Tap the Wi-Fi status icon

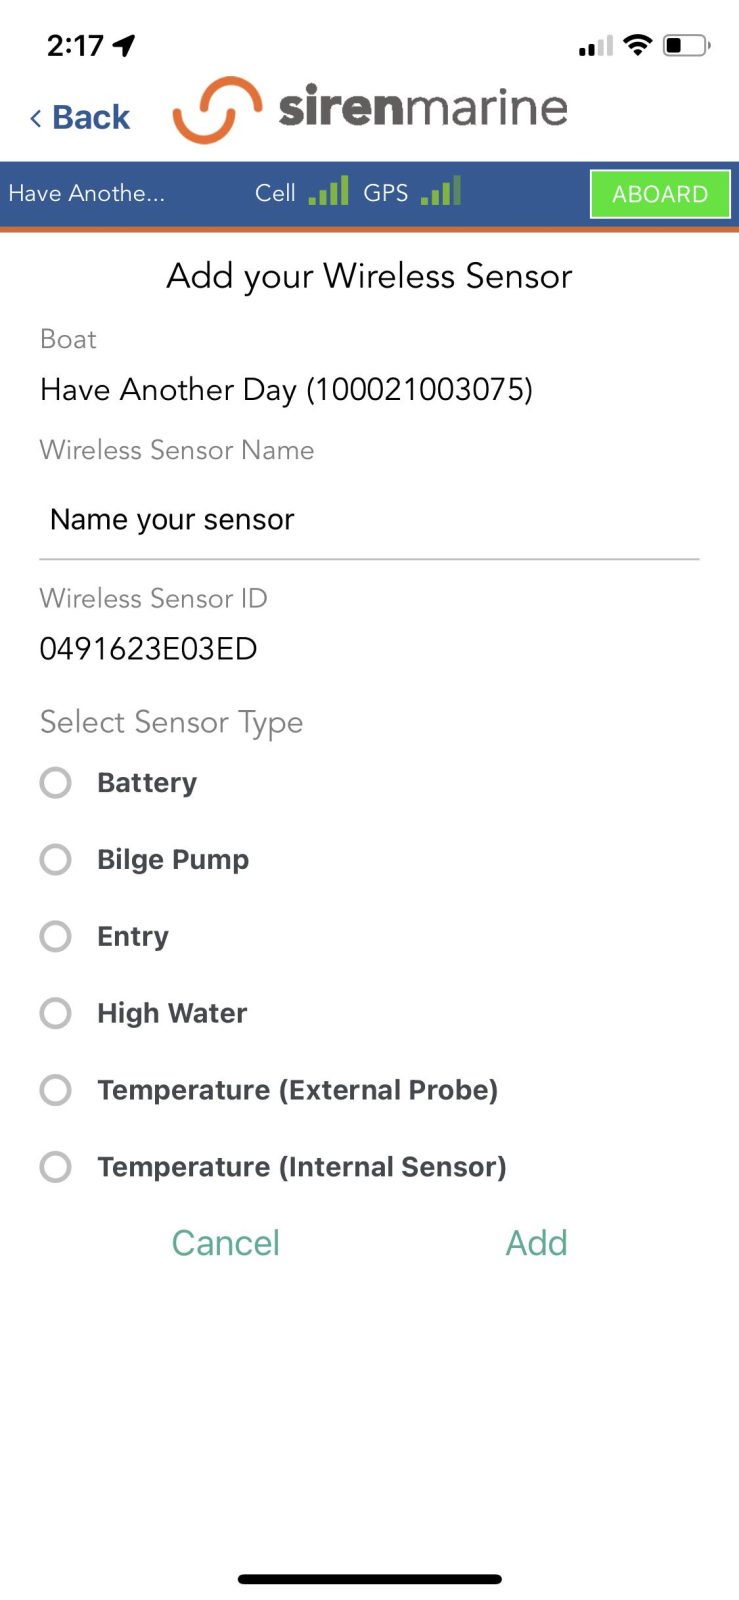coord(637,45)
